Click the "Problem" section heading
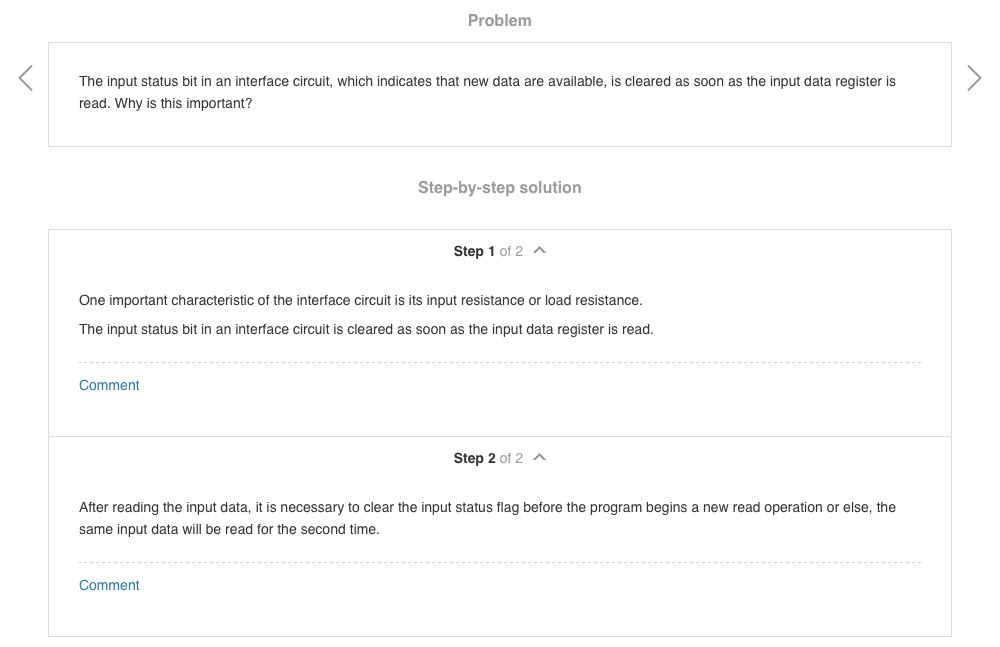Viewport: 1000px width, 647px height. point(499,20)
